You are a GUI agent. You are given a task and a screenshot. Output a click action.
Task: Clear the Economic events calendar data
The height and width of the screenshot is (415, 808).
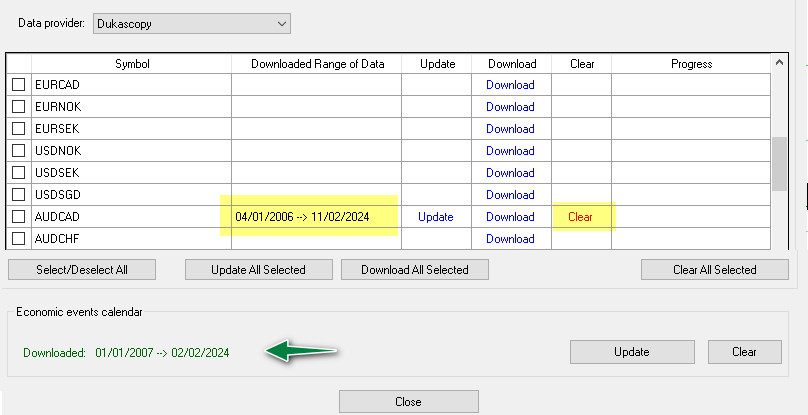tap(745, 352)
